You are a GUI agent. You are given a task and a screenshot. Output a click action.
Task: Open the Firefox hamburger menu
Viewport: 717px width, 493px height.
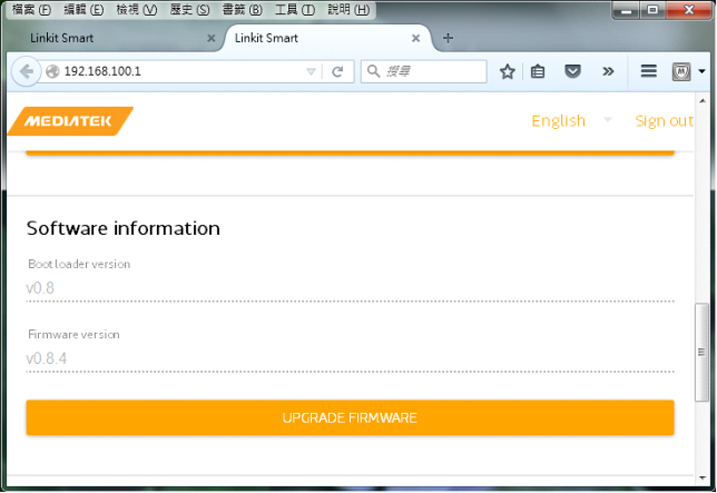pyautogui.click(x=648, y=71)
